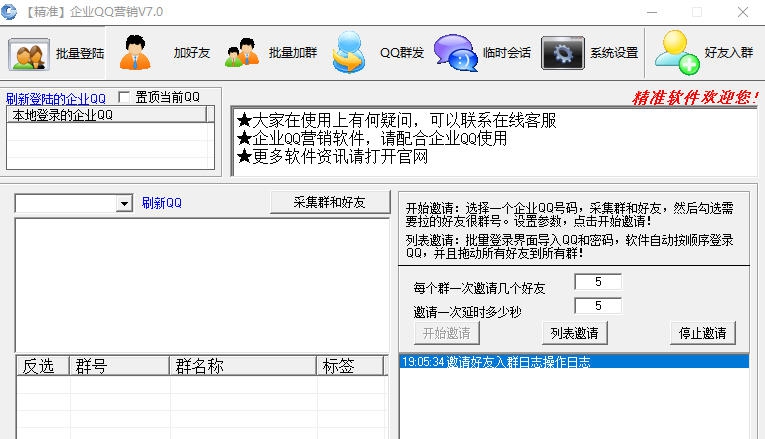Open the 批量登陆 batch login icon
Viewport: 765px width, 439px height.
pos(29,54)
